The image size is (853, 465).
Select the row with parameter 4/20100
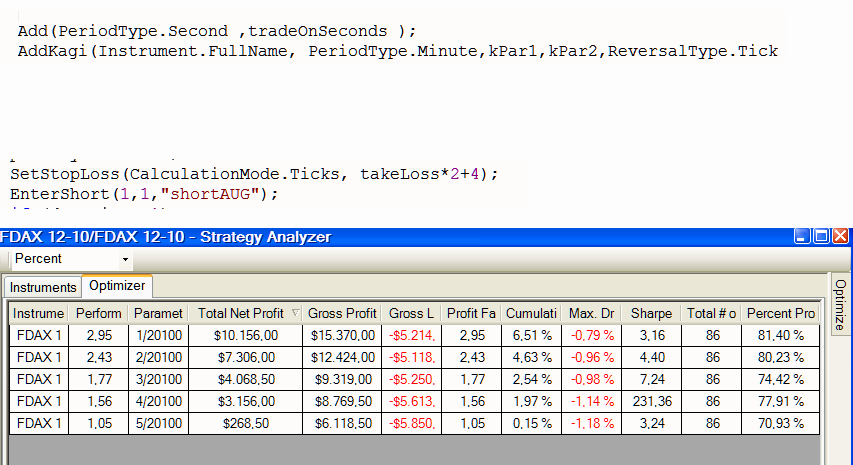tap(415, 401)
